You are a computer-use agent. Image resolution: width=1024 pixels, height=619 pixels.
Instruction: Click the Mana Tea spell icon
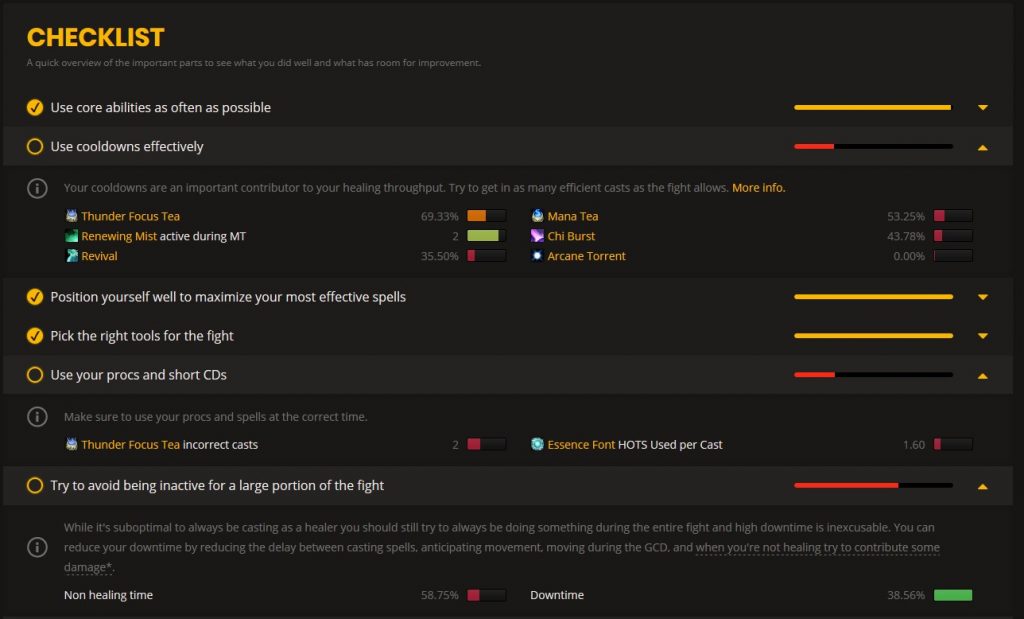[x=537, y=216]
